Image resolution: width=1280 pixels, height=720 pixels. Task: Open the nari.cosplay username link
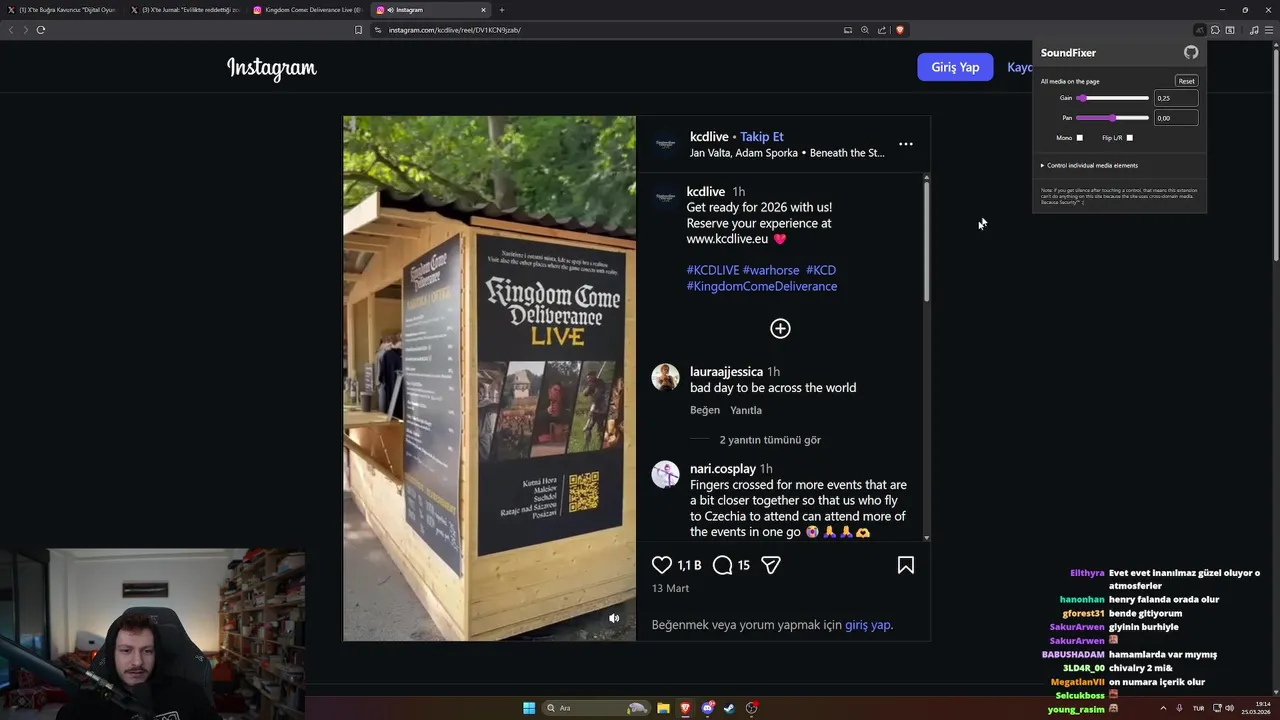pyautogui.click(x=723, y=468)
